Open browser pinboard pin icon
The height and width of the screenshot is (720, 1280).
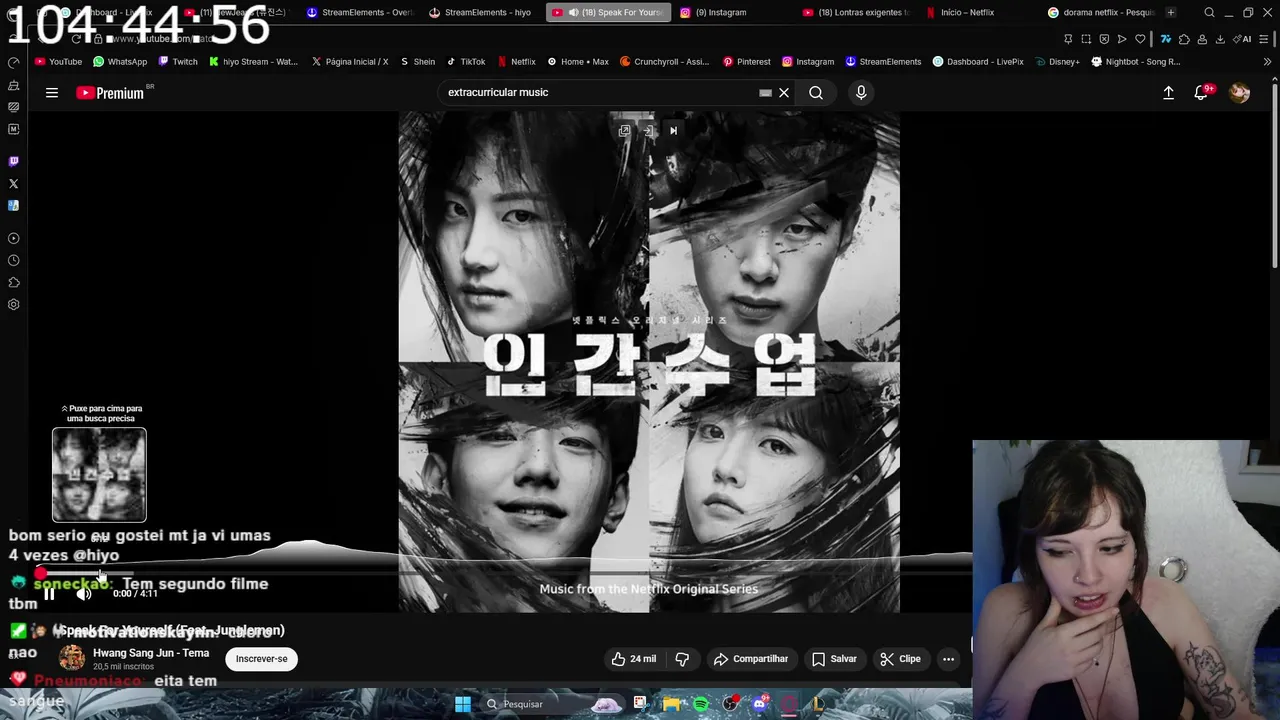(1068, 39)
